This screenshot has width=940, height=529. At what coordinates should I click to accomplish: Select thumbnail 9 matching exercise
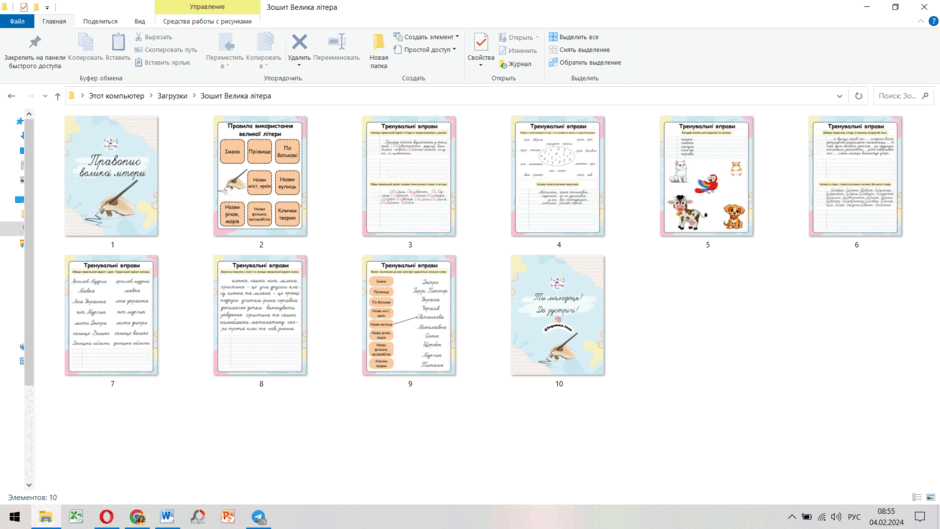409,315
